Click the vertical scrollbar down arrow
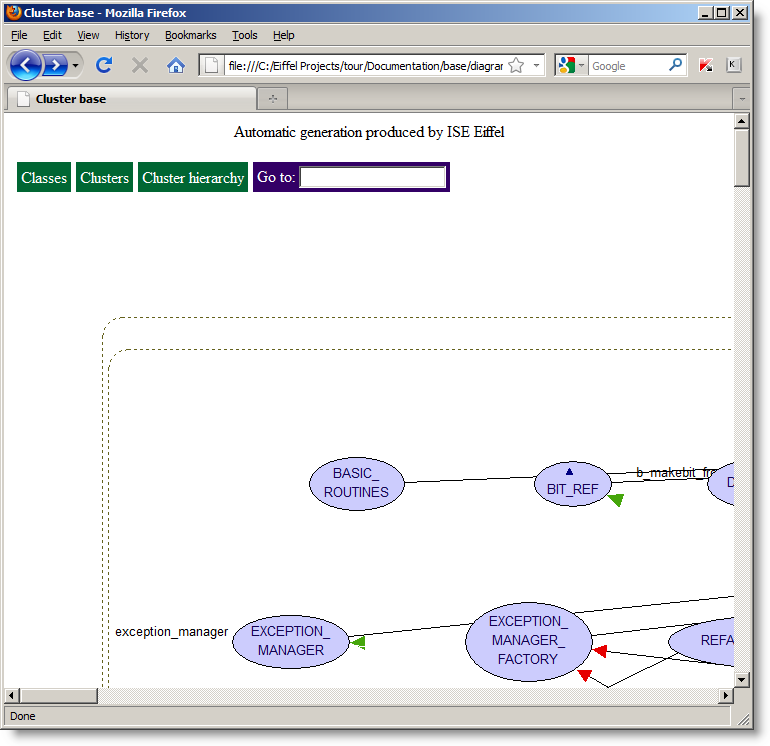 742,680
